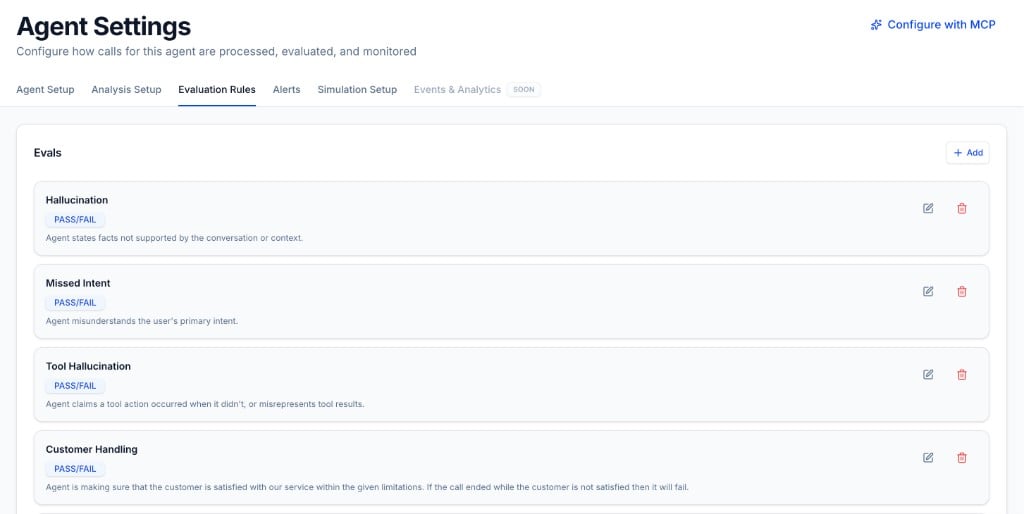
Task: Click the PASS/FAIL badge under Customer Handling
Action: point(75,469)
